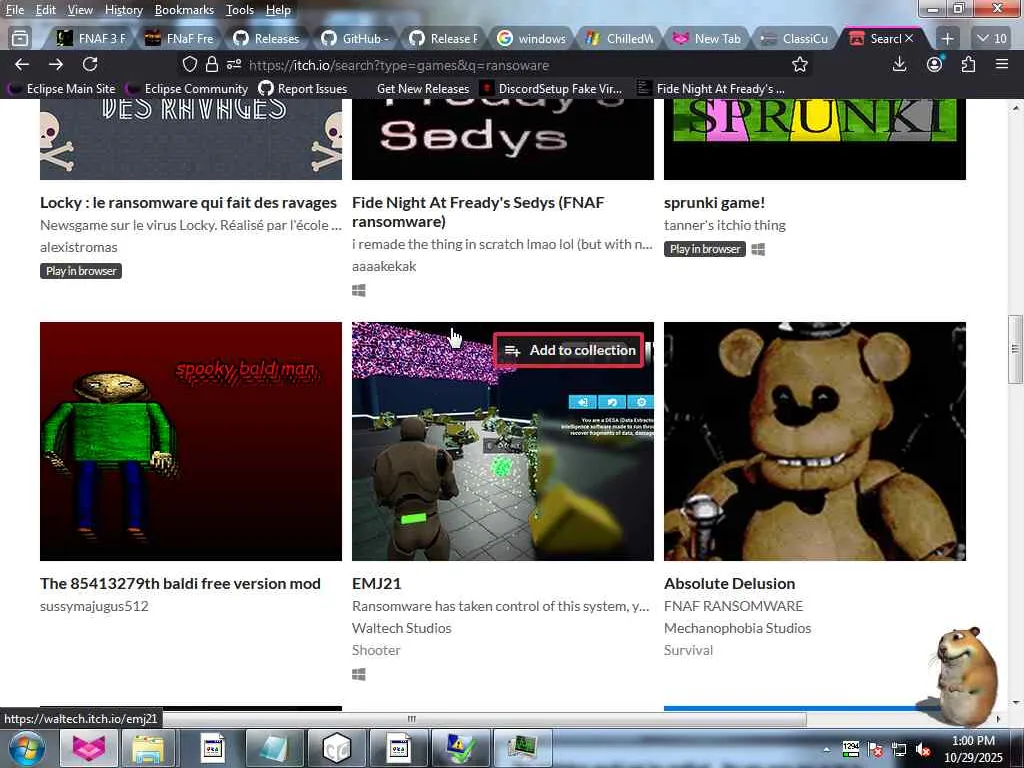Switch to the FNaF Fre tab
1024x768 pixels.
(x=179, y=39)
